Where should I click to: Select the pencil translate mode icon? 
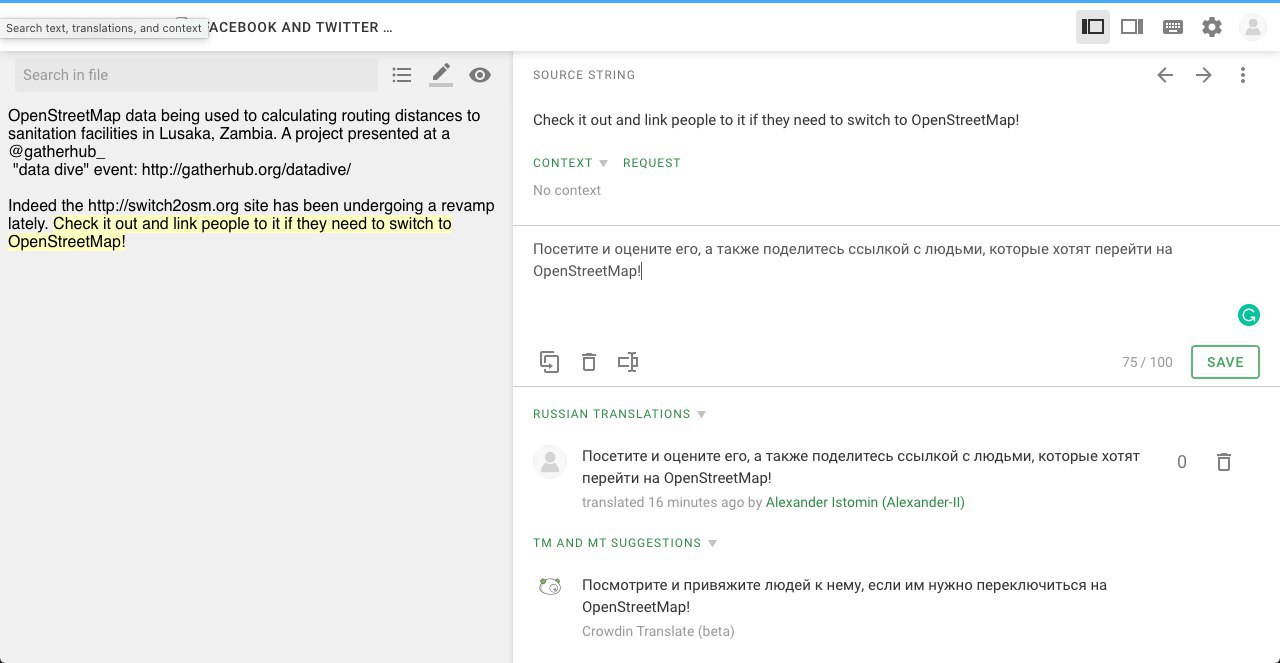pos(441,75)
